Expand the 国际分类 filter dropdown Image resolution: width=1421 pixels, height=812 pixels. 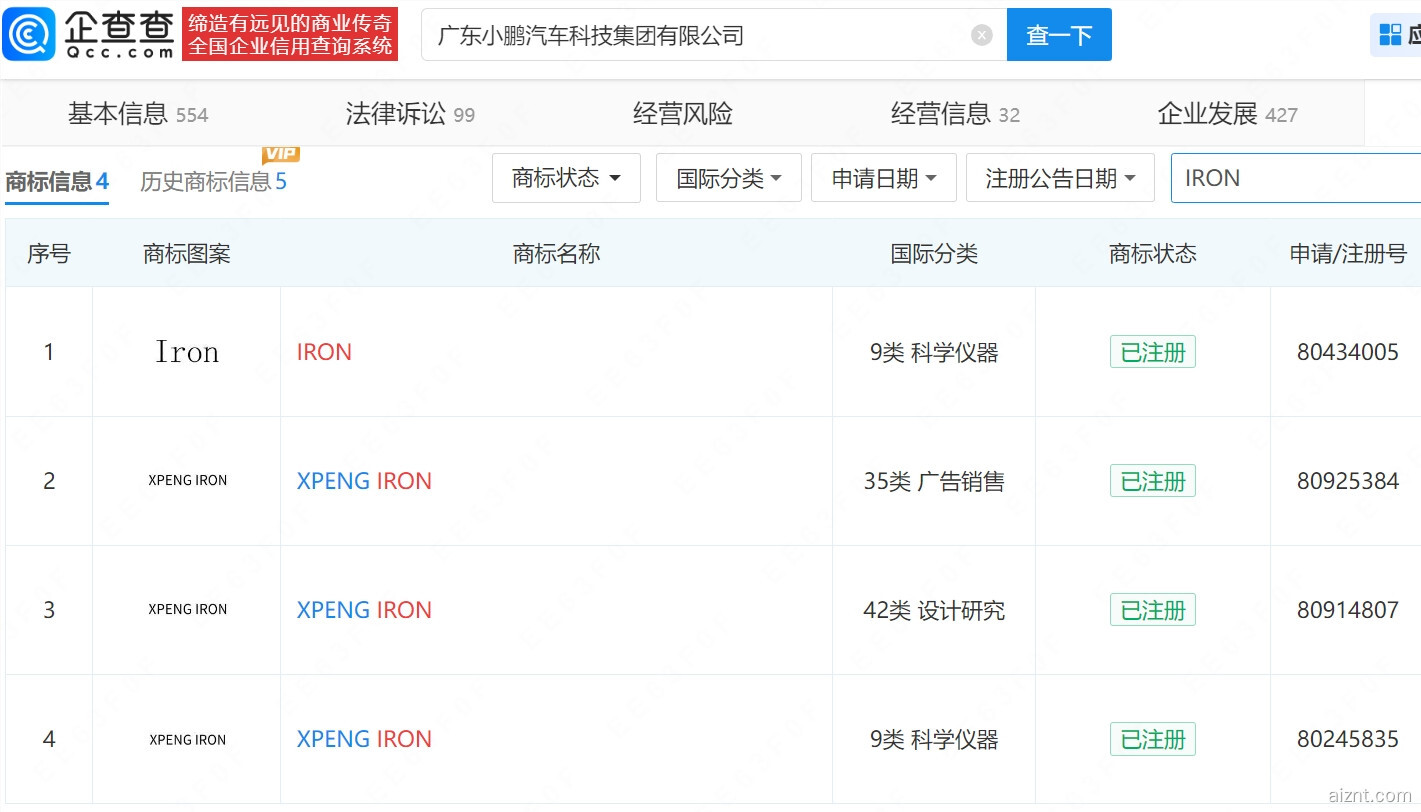(729, 178)
